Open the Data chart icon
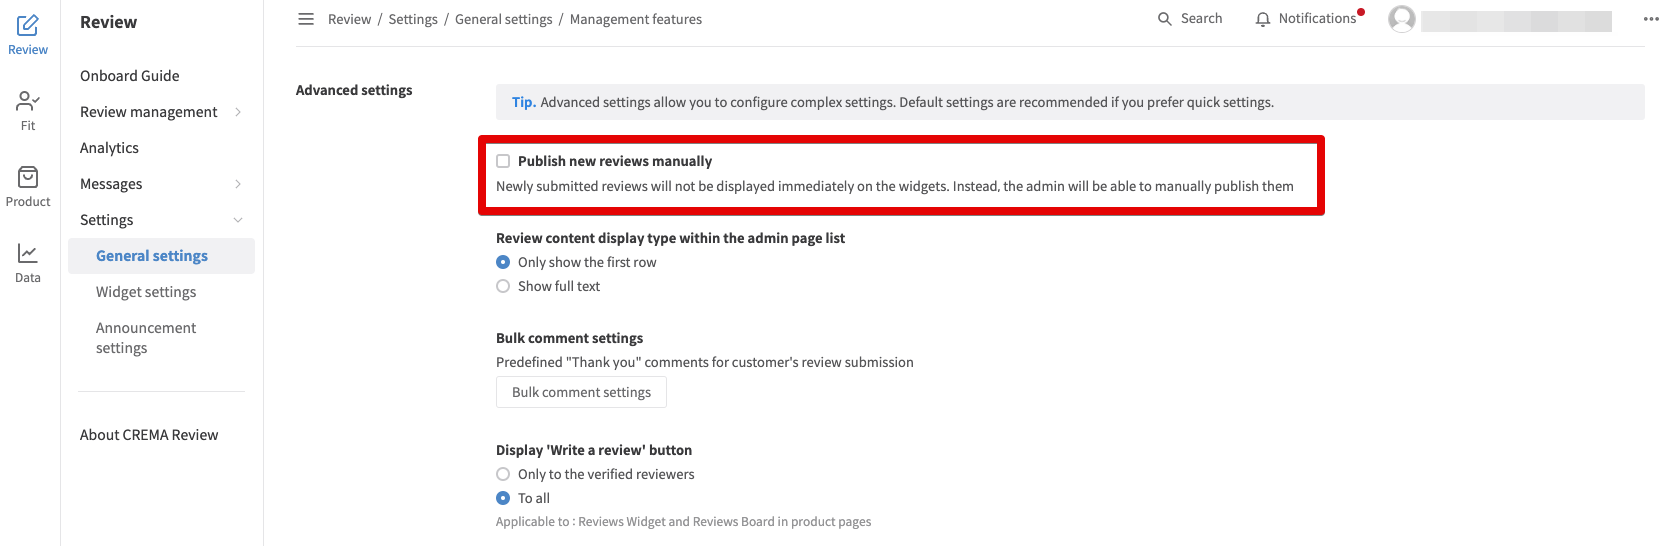Screen dimensions: 1672x546 click(x=28, y=254)
